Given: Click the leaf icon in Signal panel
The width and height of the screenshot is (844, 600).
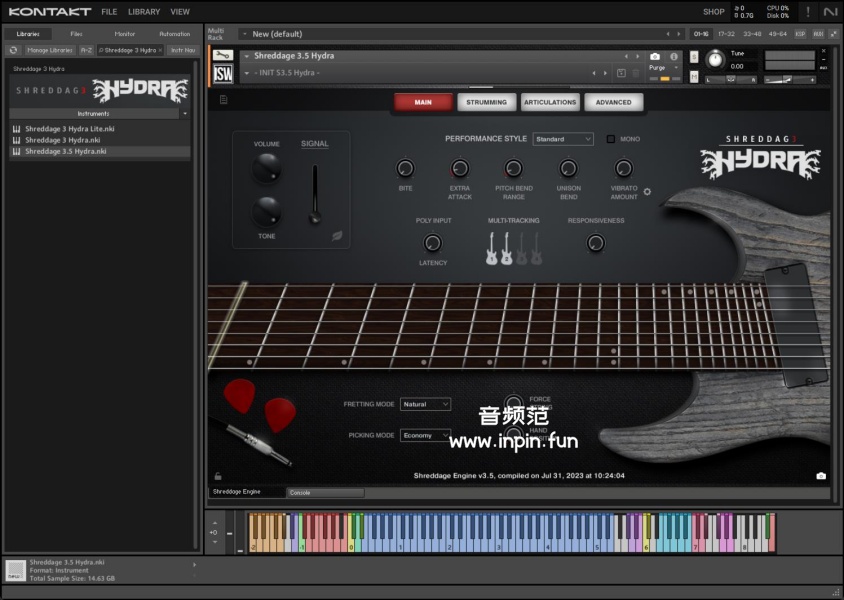Looking at the screenshot, I should coord(338,237).
